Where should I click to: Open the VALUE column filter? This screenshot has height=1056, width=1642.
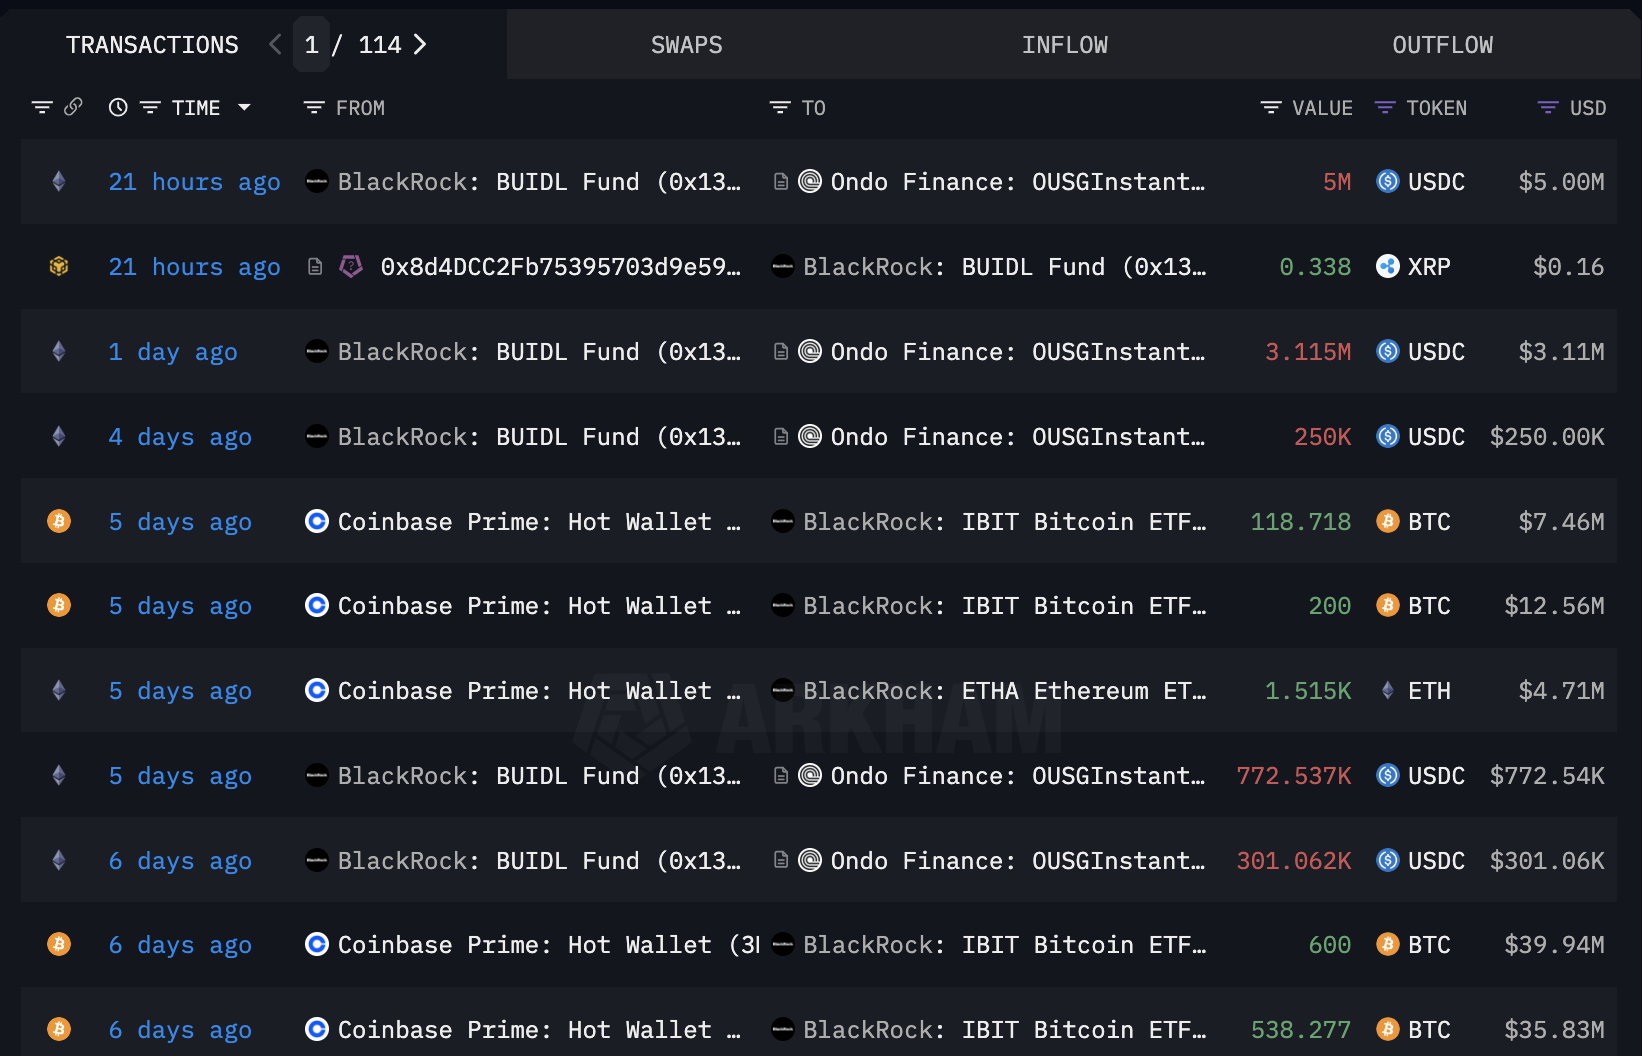coord(1271,107)
